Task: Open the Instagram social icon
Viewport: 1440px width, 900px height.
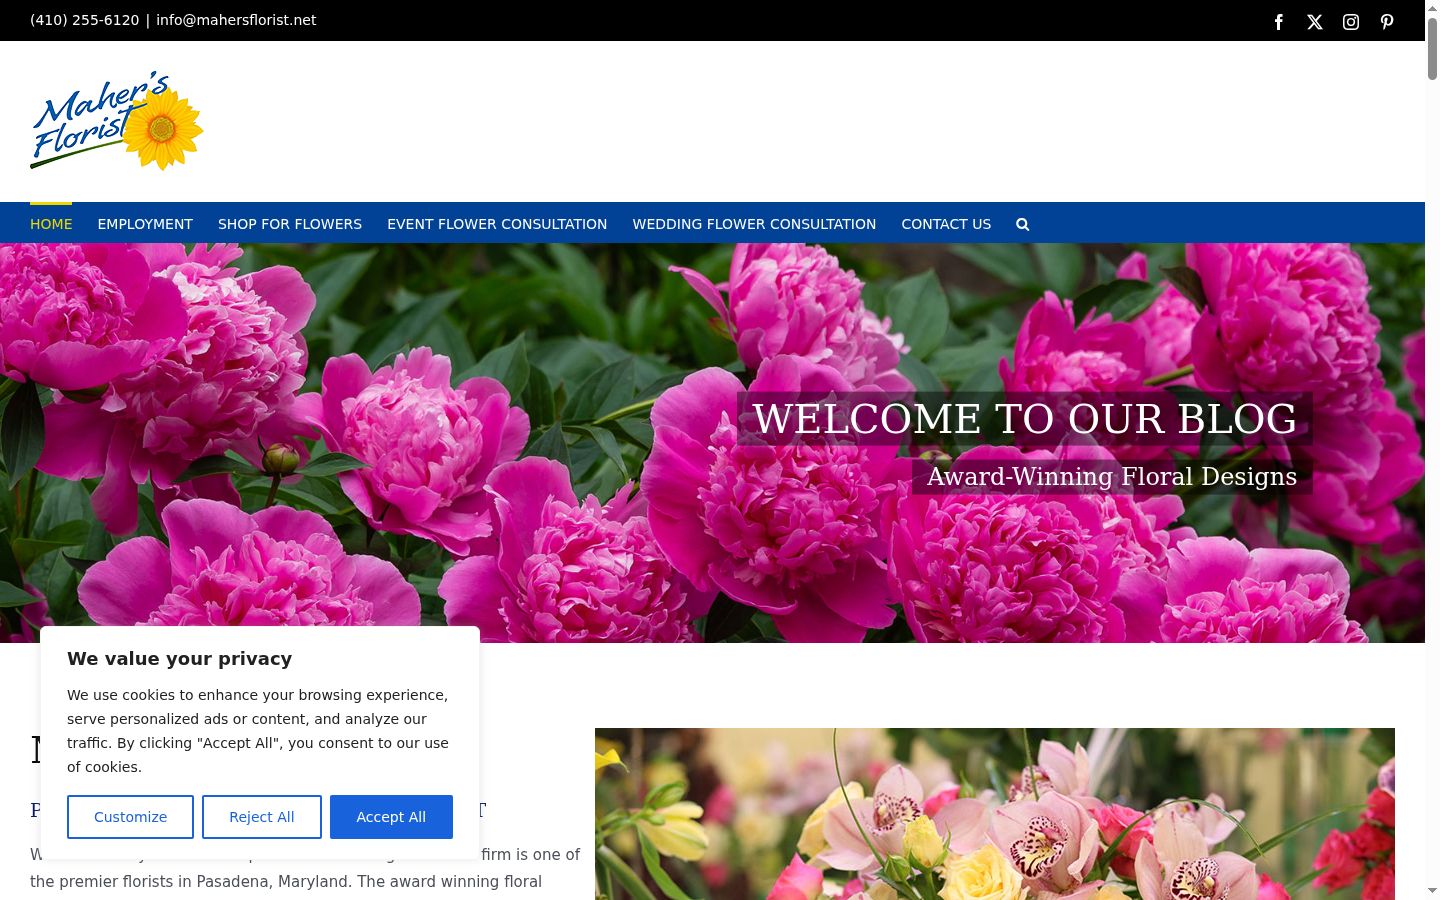Action: [1350, 22]
